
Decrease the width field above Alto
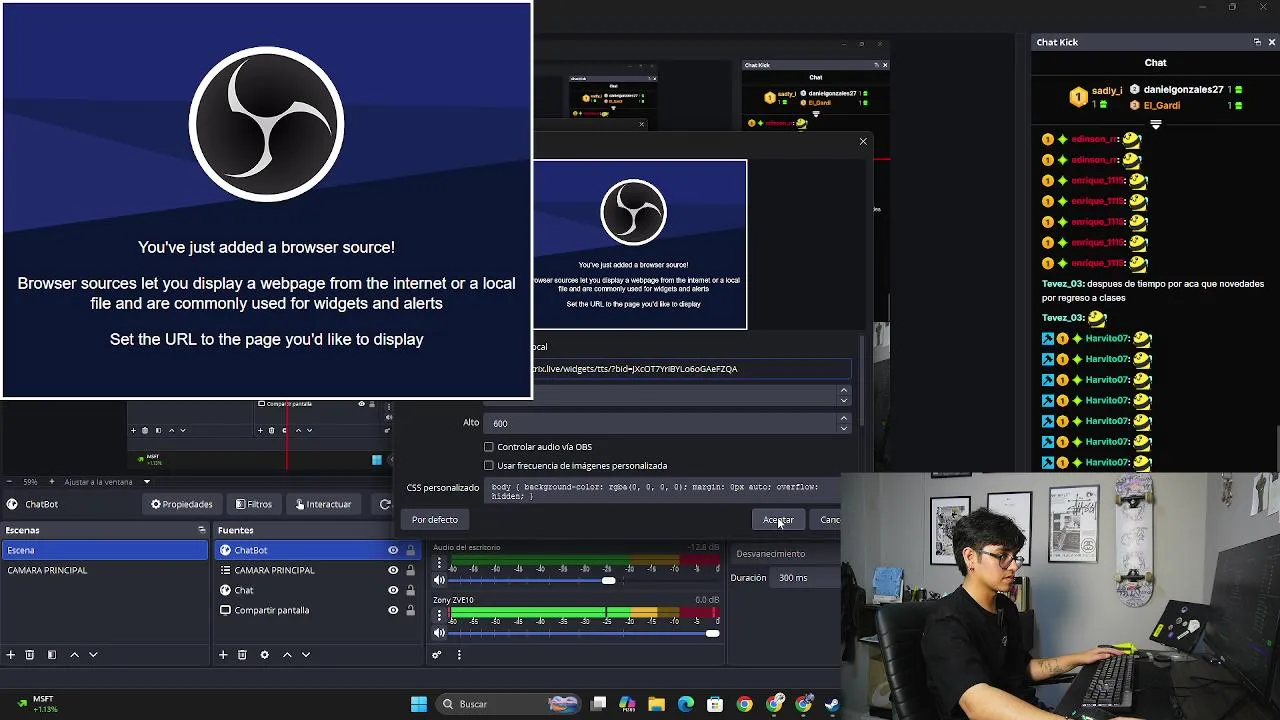pyautogui.click(x=844, y=400)
